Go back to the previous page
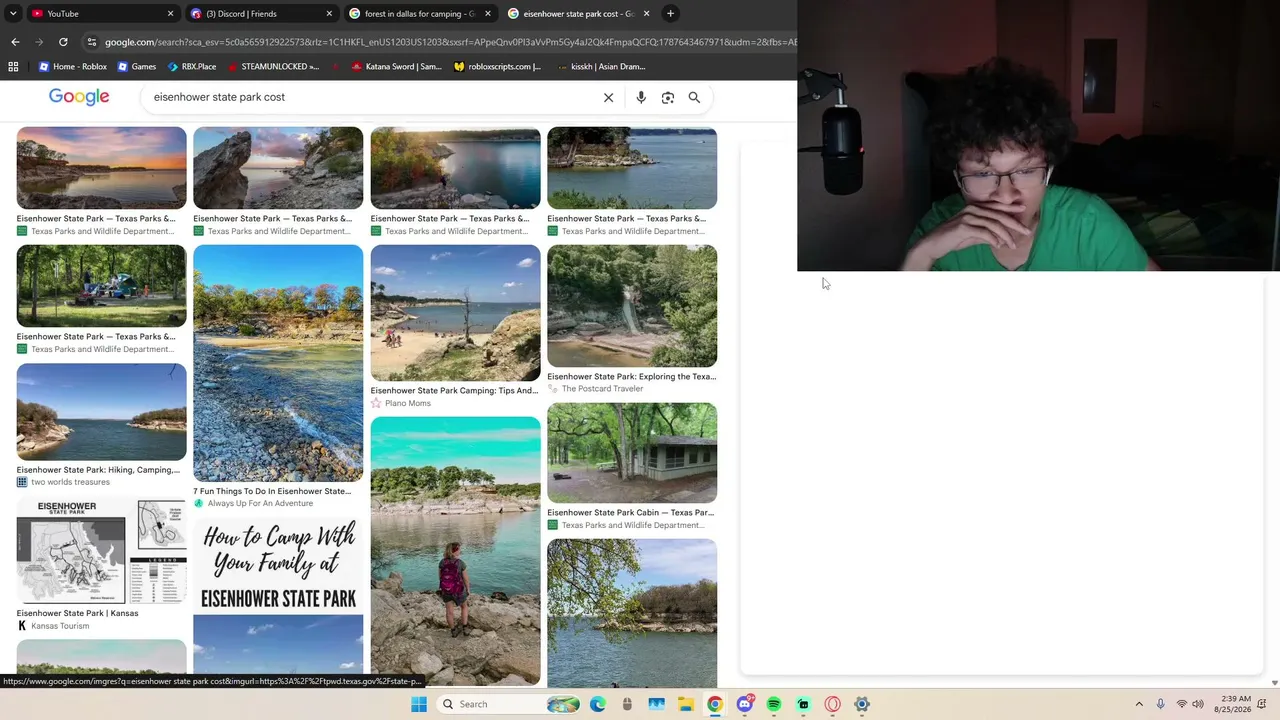The height and width of the screenshot is (720, 1280). pos(15,42)
